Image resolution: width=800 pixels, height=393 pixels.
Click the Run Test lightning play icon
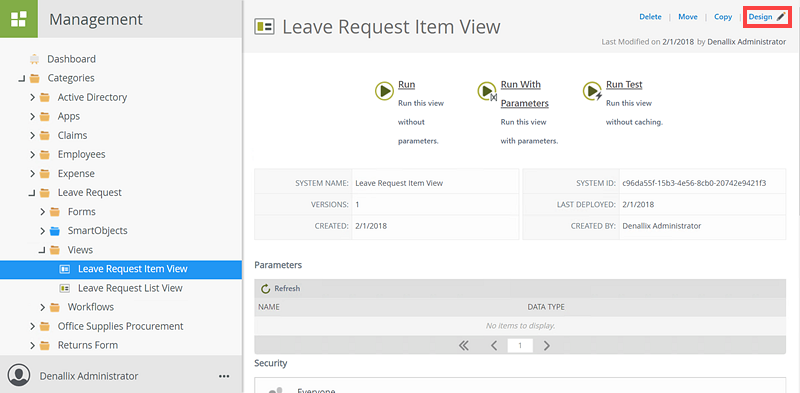pyautogui.click(x=592, y=91)
